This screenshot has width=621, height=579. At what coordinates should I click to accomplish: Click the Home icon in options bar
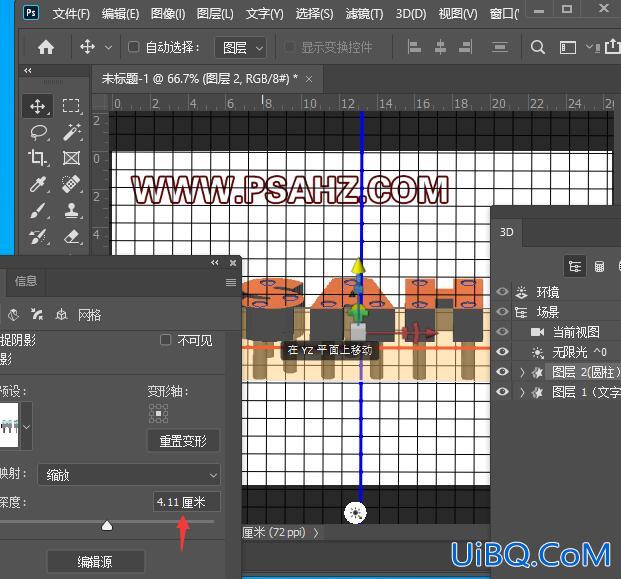pyautogui.click(x=46, y=48)
